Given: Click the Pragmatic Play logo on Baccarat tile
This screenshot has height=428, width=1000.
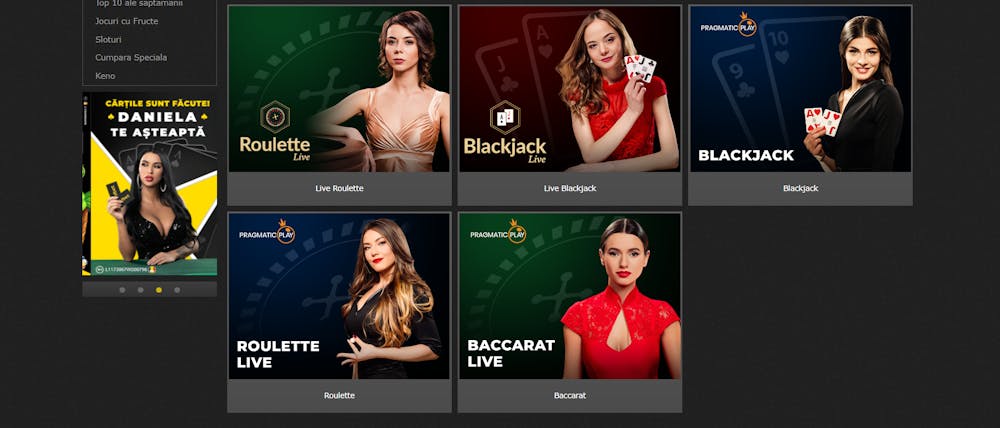Looking at the screenshot, I should click(498, 232).
